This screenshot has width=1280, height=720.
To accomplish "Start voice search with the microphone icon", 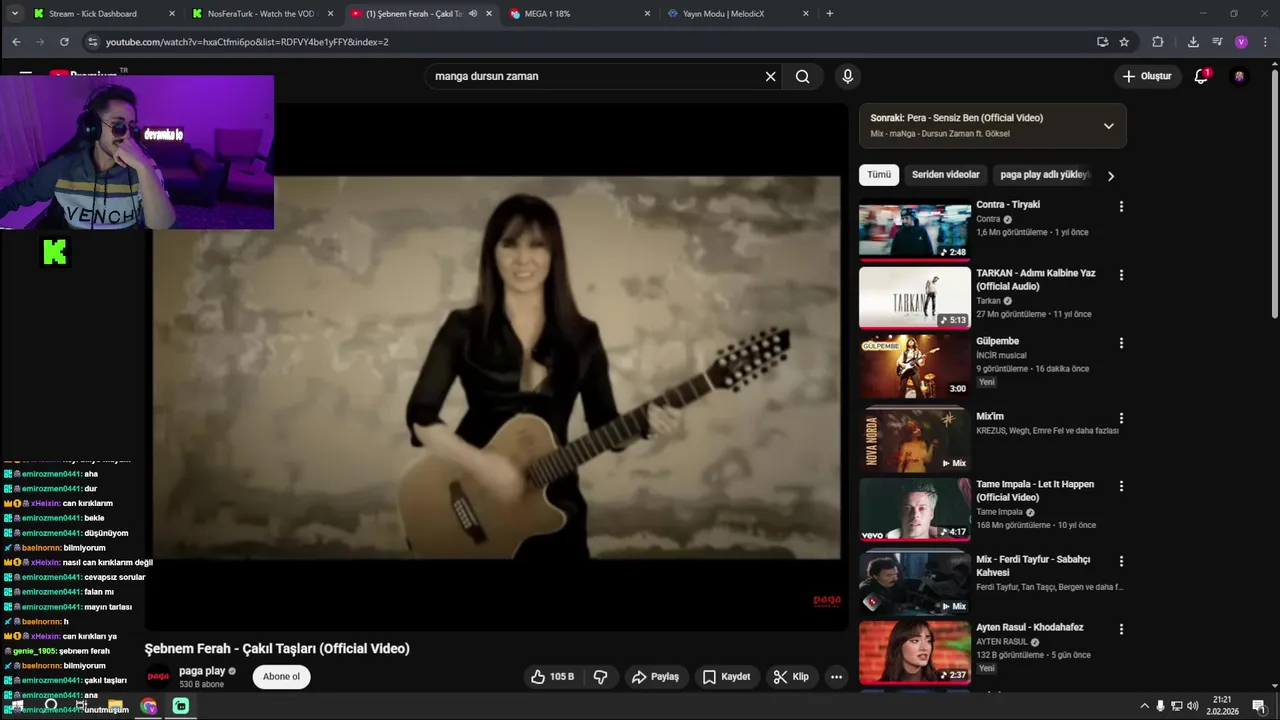I will 847,76.
